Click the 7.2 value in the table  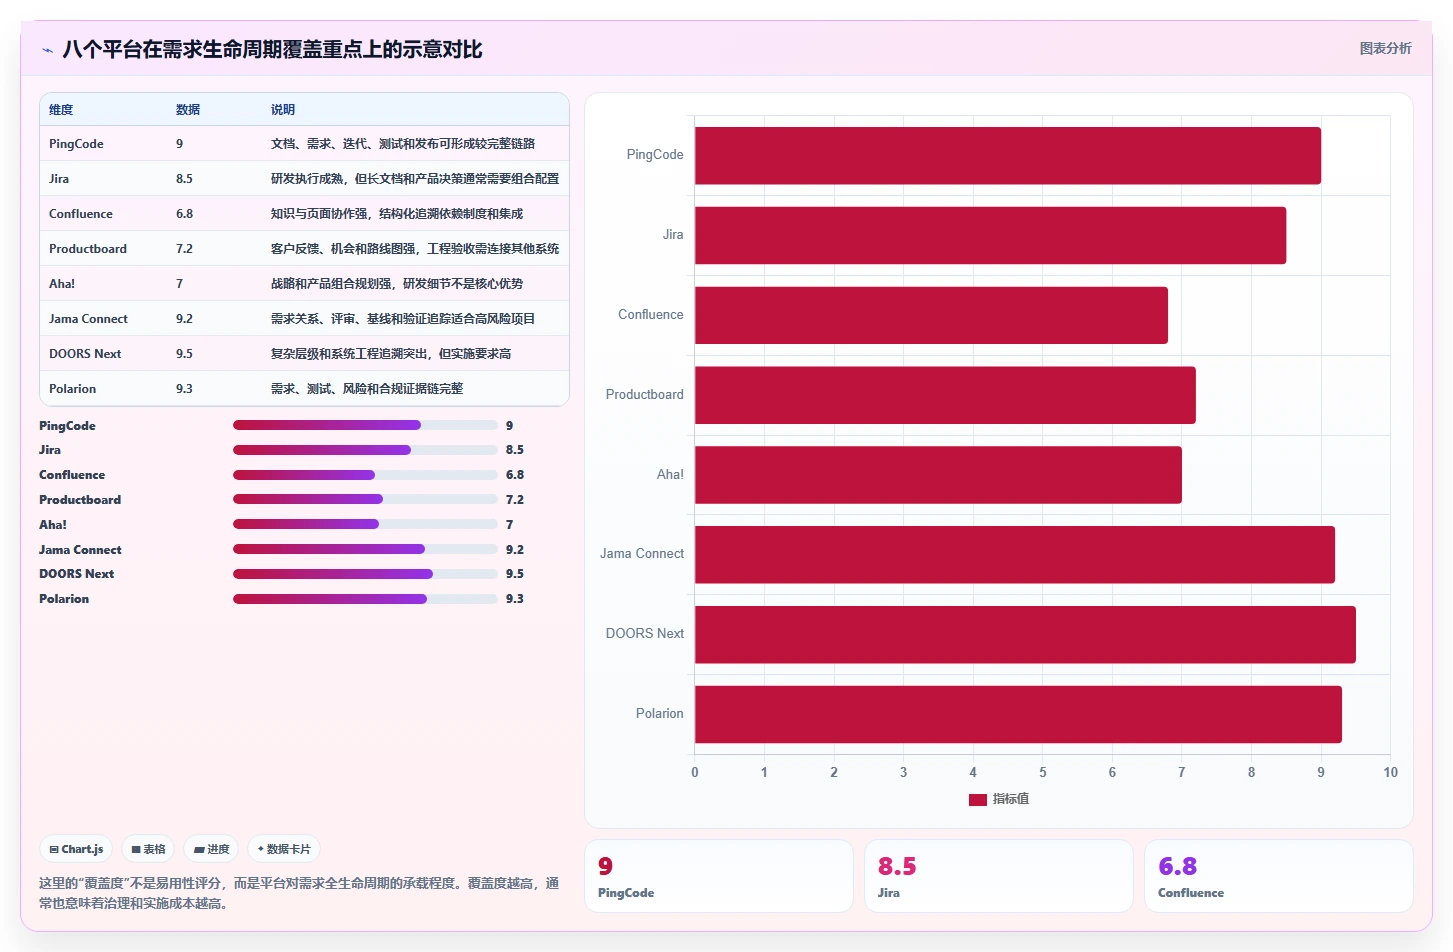pos(184,249)
